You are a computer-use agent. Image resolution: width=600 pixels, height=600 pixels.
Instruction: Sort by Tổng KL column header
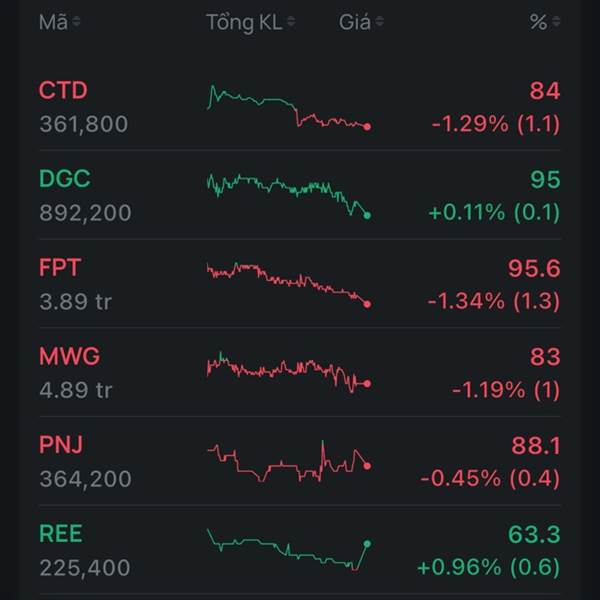251,22
